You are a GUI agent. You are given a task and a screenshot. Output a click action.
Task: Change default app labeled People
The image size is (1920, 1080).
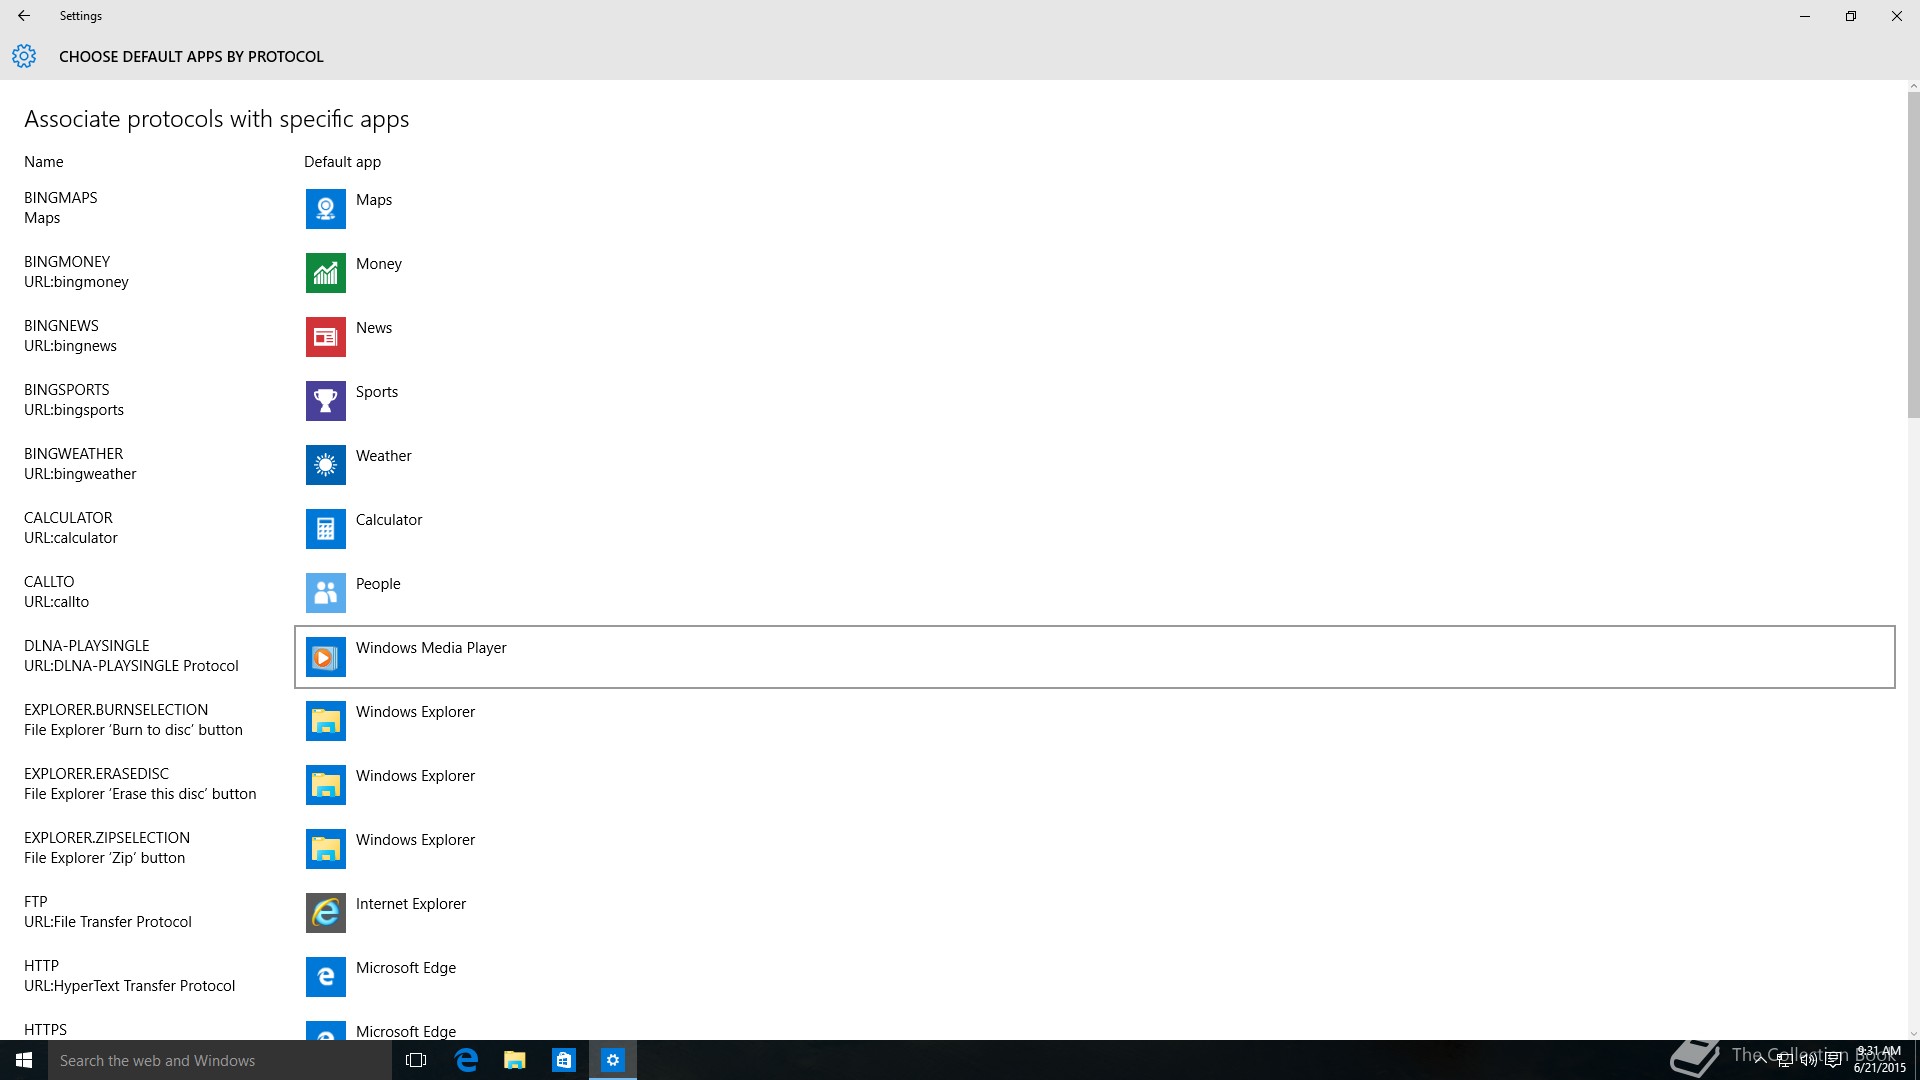(x=378, y=584)
